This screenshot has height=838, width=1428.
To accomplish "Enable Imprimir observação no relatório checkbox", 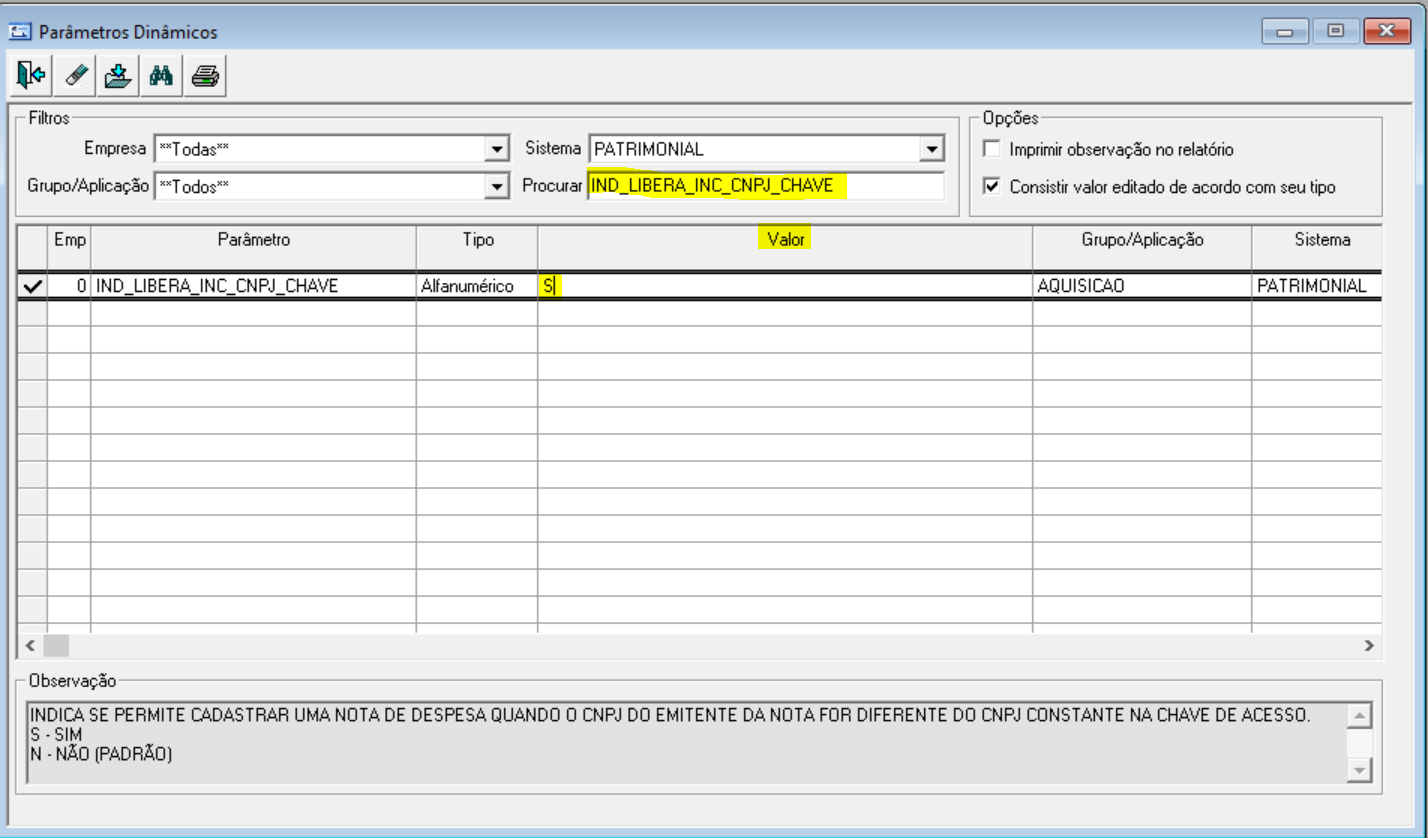I will [992, 150].
